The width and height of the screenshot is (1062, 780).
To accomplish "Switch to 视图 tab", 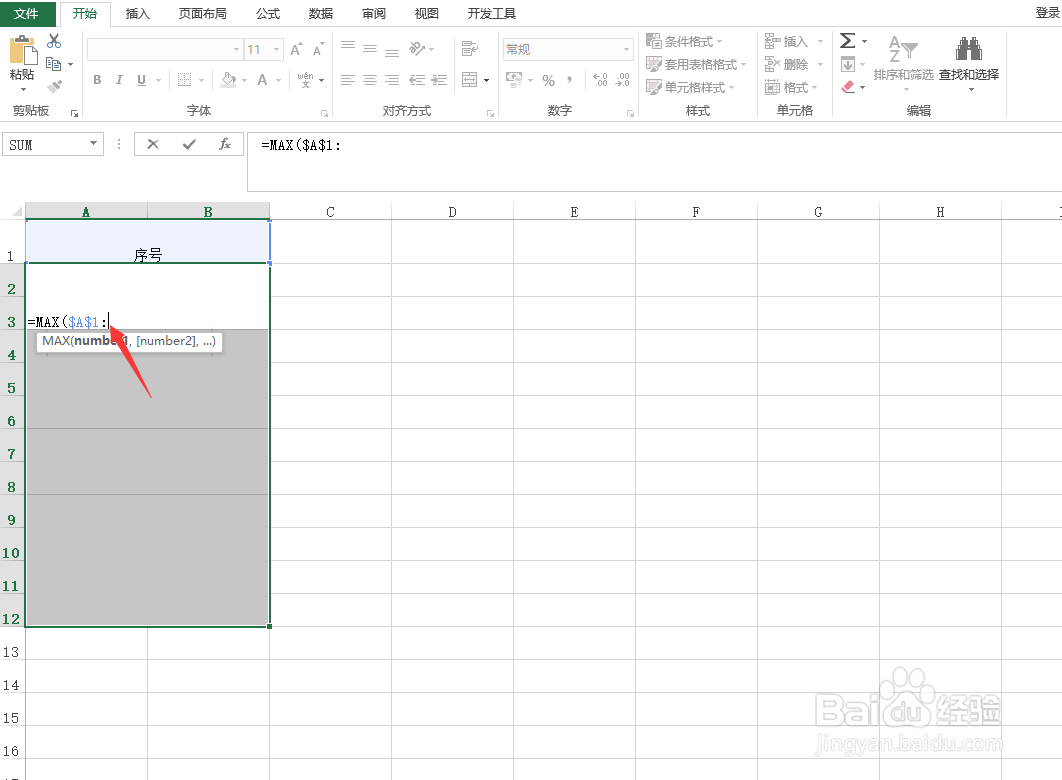I will click(426, 14).
